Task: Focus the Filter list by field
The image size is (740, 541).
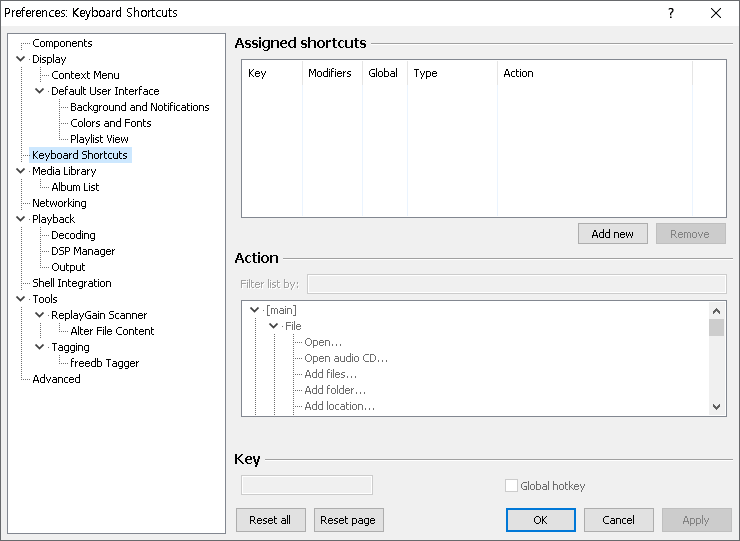Action: click(516, 284)
